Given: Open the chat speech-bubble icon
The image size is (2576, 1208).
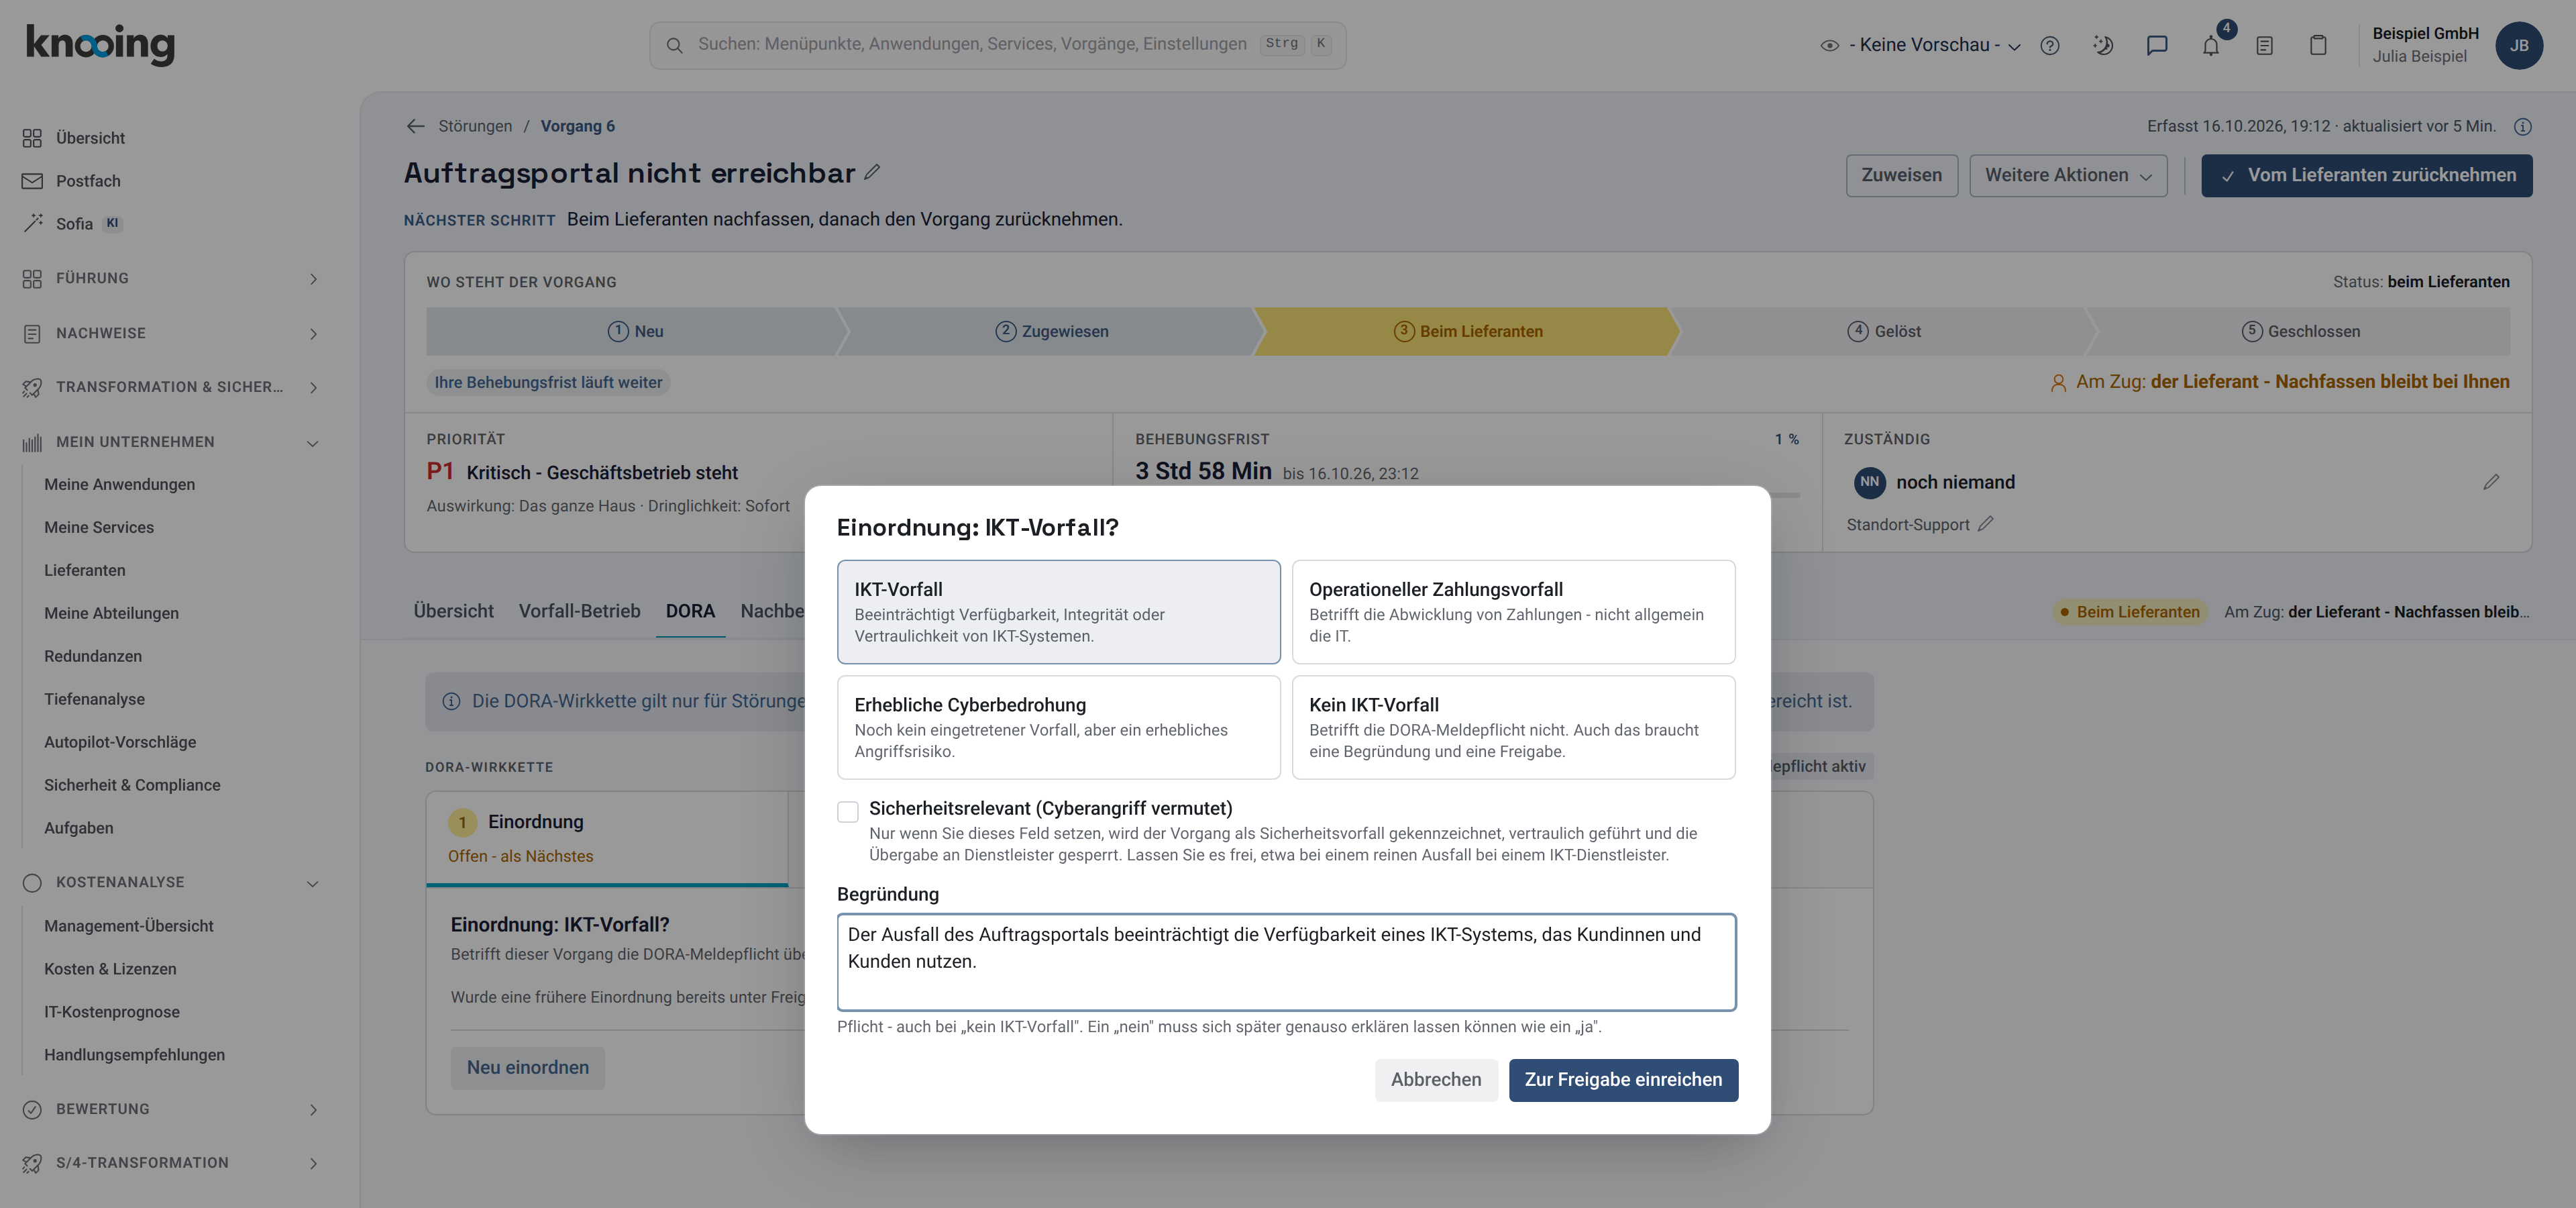Looking at the screenshot, I should [2157, 45].
